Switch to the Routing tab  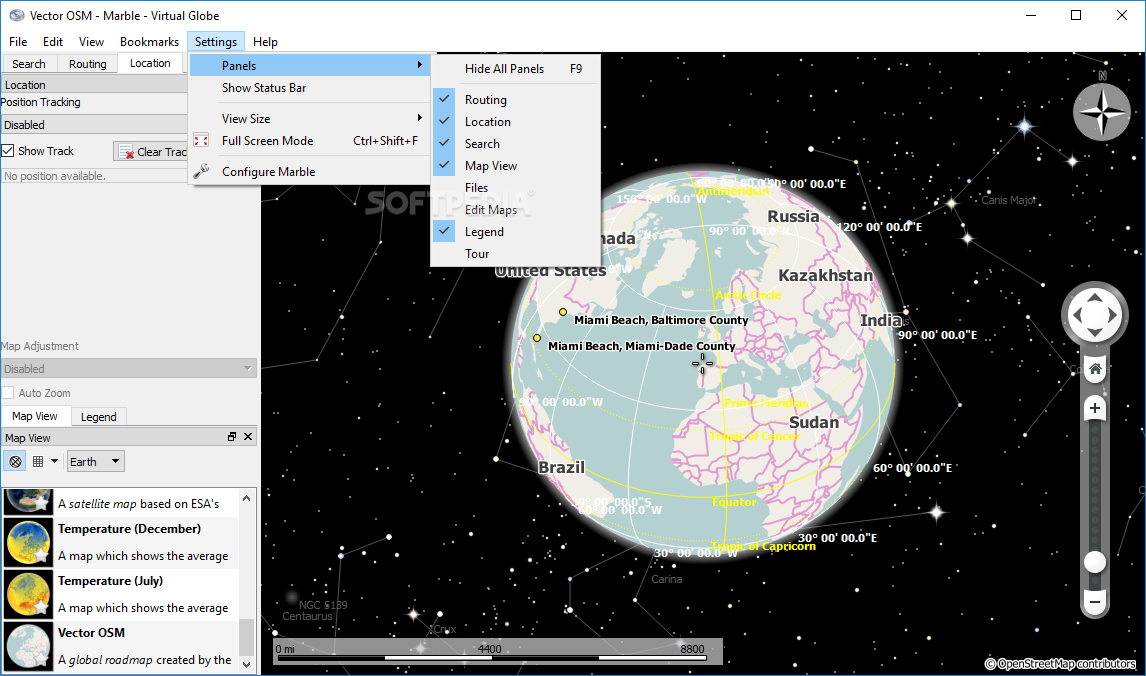pos(88,64)
